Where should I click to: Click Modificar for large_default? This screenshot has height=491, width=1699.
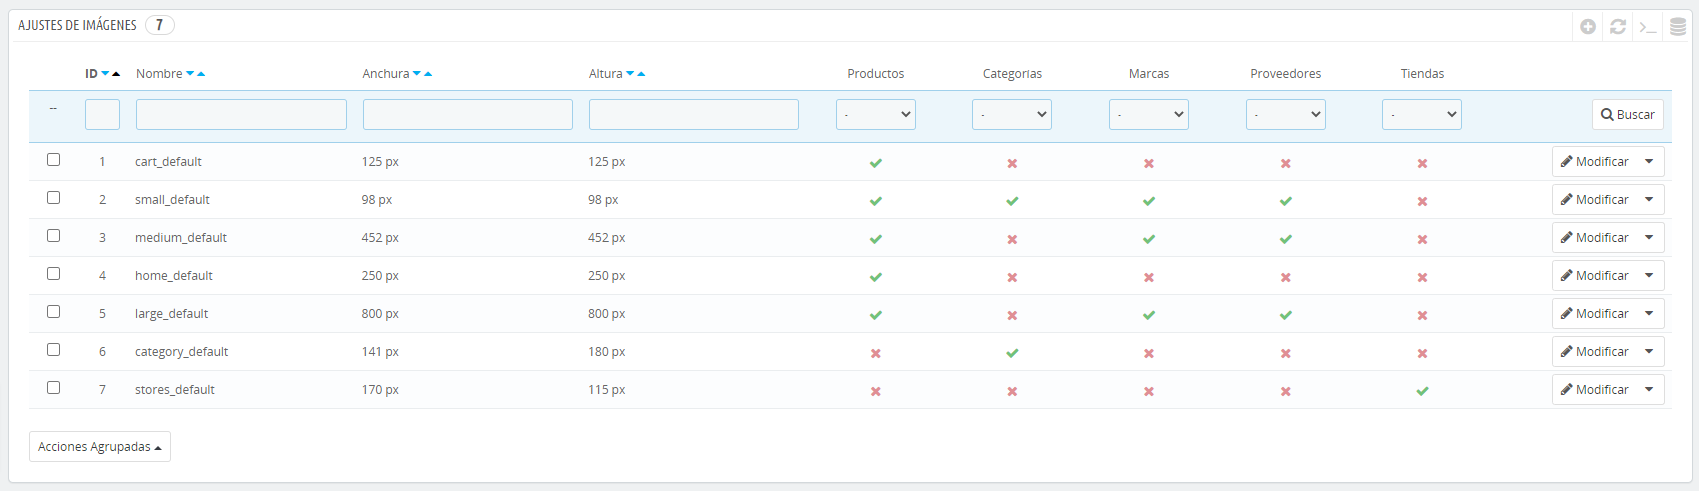[x=1595, y=314]
